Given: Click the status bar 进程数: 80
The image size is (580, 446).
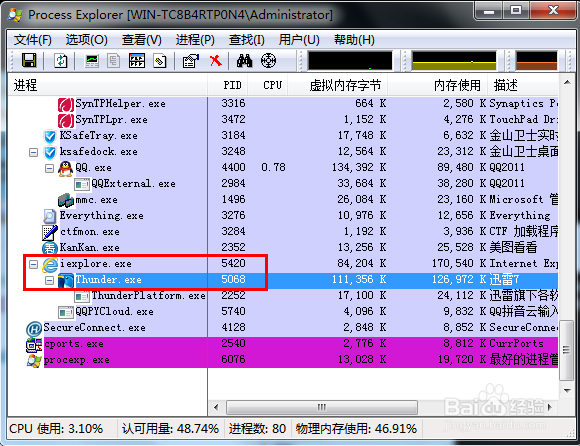Looking at the screenshot, I should [257, 429].
